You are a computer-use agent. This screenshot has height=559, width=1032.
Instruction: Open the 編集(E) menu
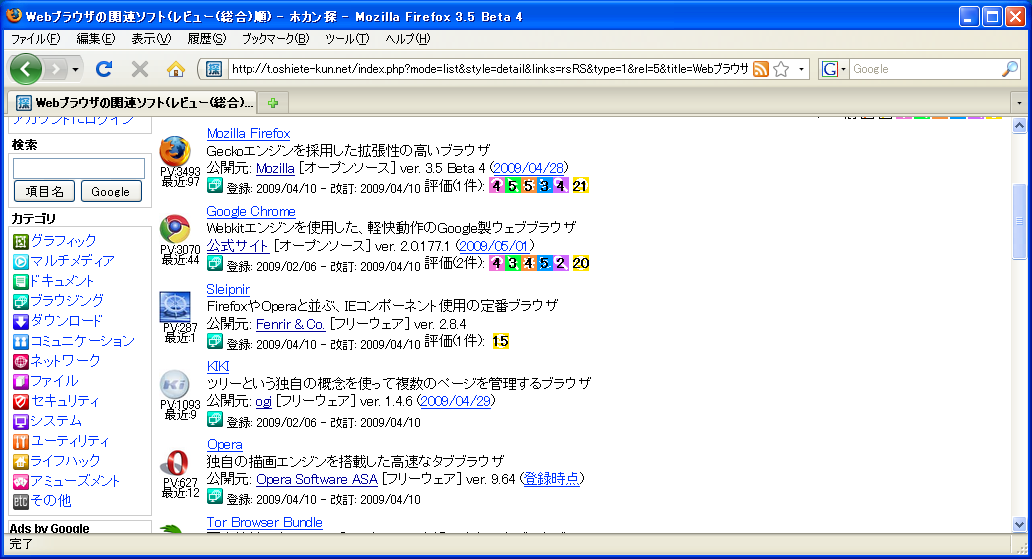pos(95,39)
